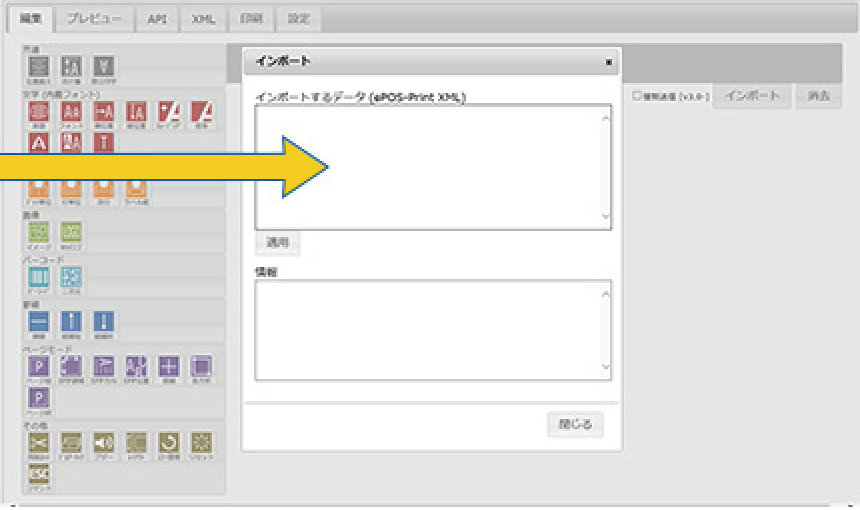Click the purple cross-shaped icon in ページモード

168,367
